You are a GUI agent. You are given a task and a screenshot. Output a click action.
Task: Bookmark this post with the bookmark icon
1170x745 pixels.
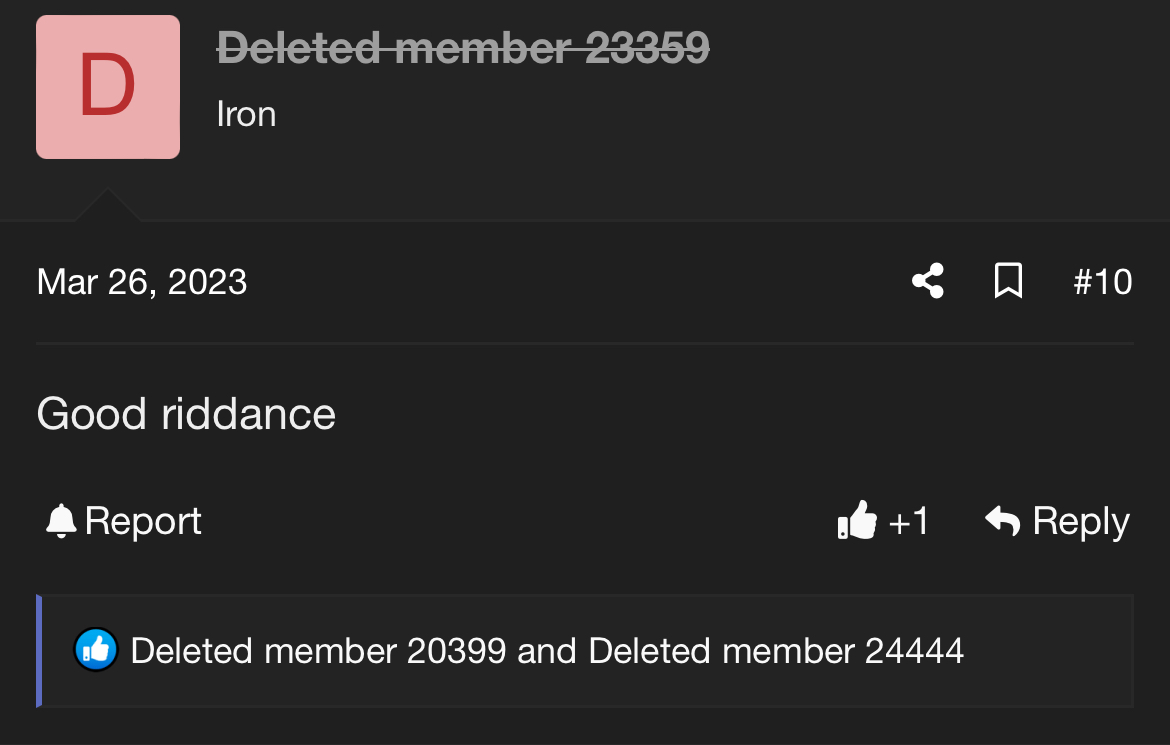(1008, 281)
